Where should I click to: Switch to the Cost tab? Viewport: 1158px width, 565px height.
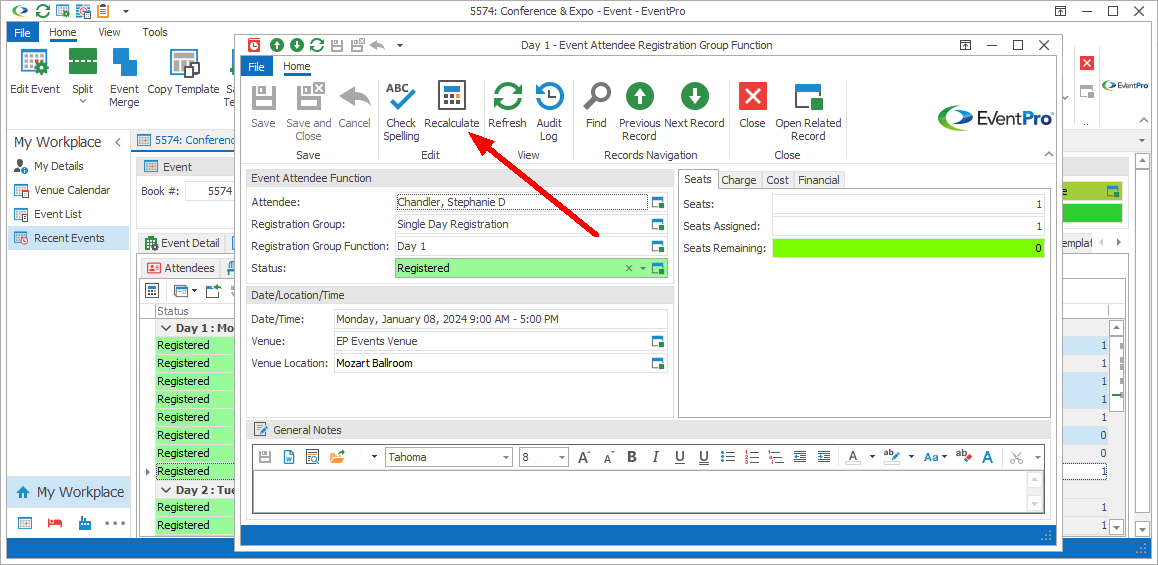[777, 179]
